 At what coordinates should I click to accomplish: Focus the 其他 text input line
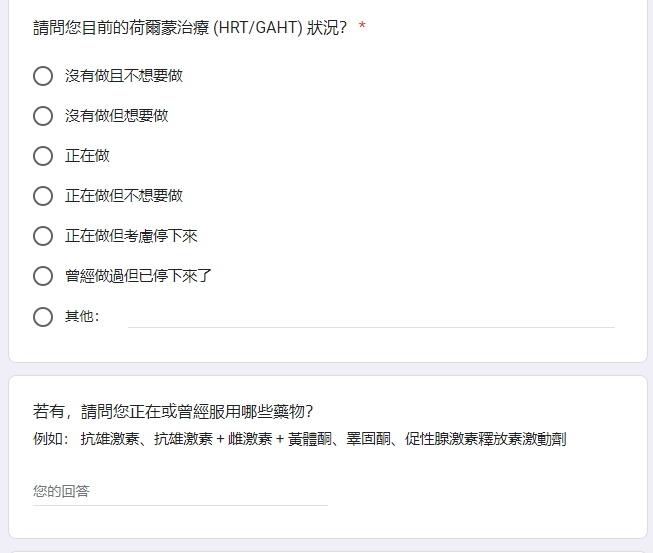click(371, 318)
